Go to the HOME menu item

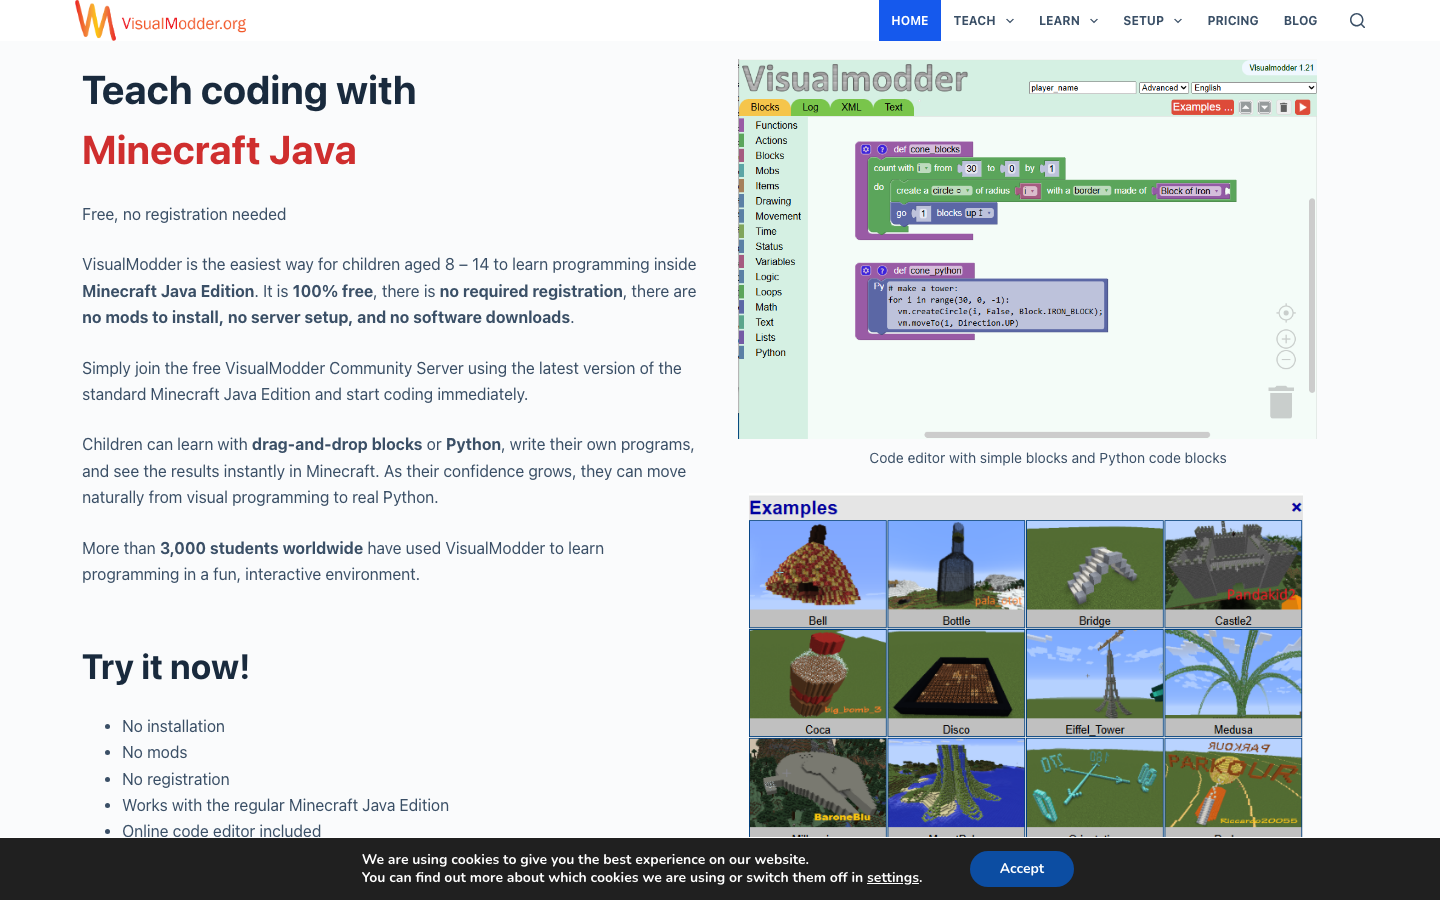[x=910, y=21]
